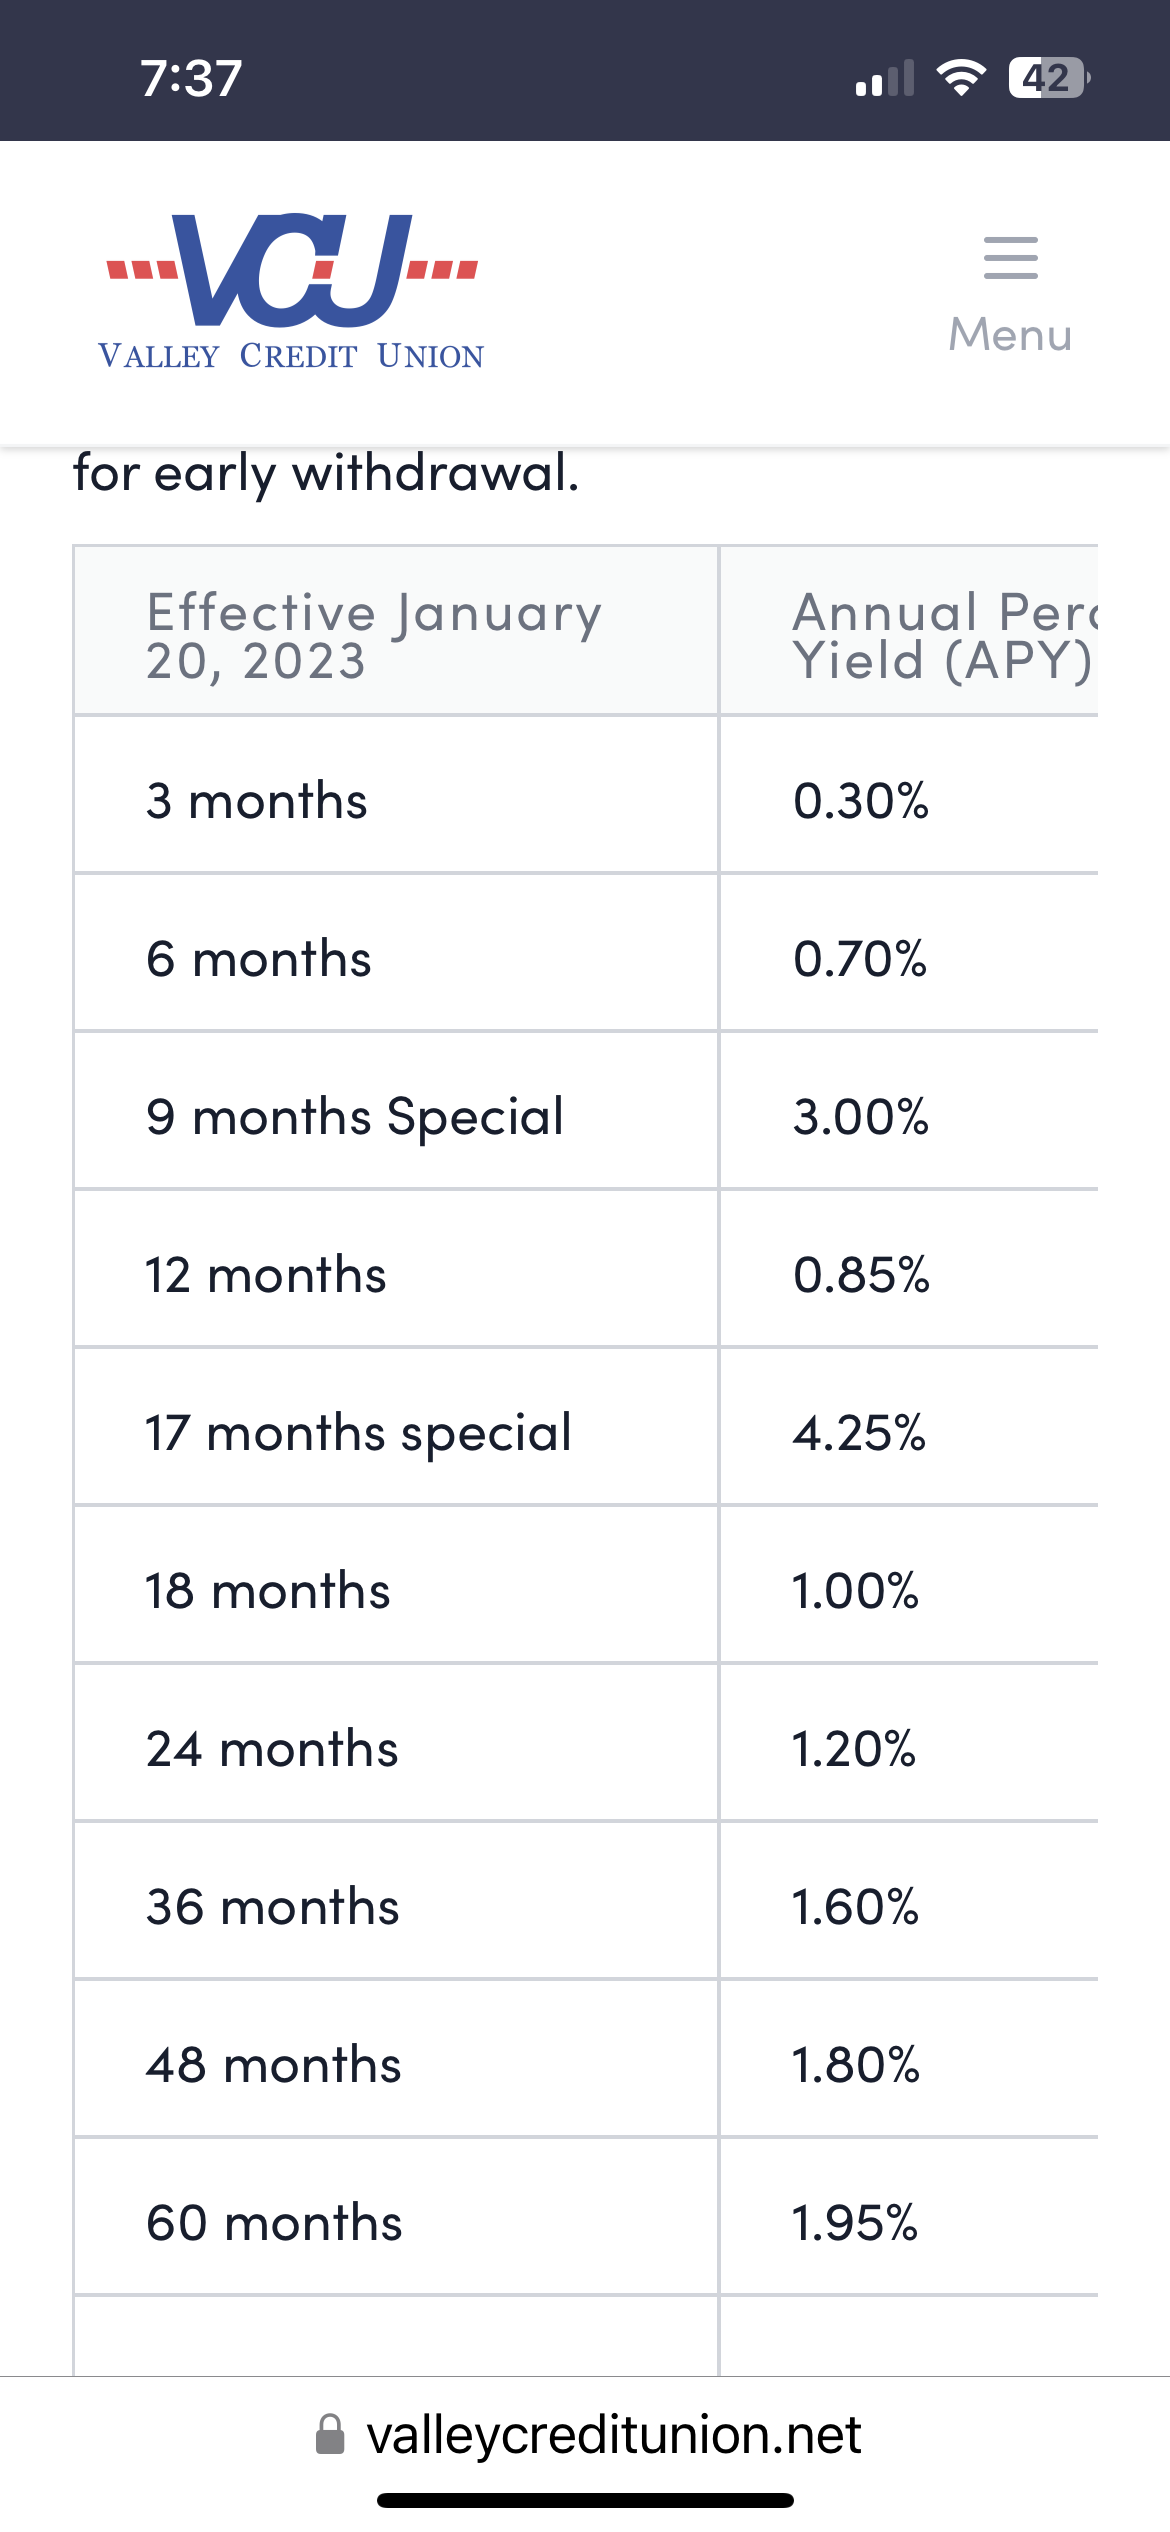Tap the lock icon beside the URL
This screenshot has width=1170, height=2532.
click(x=330, y=2434)
